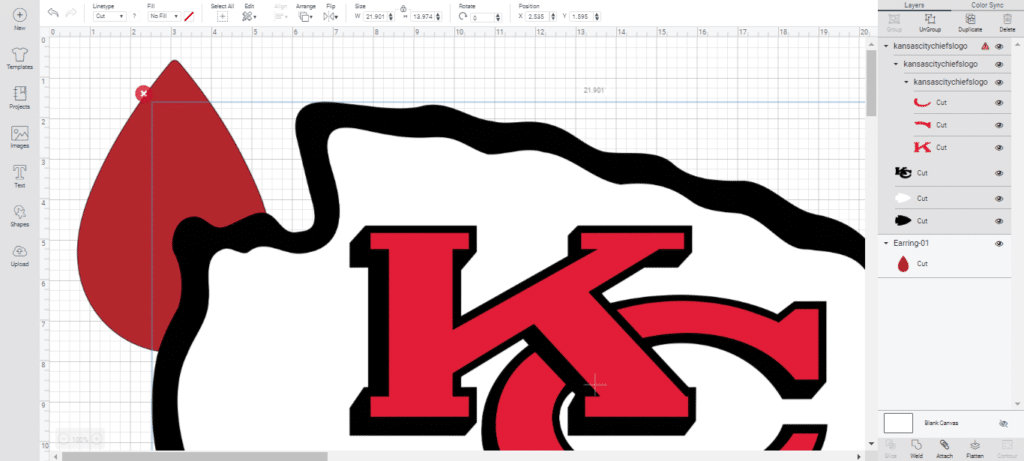Attach the selected layers
Viewport: 1024px width, 461px height.
944,449
